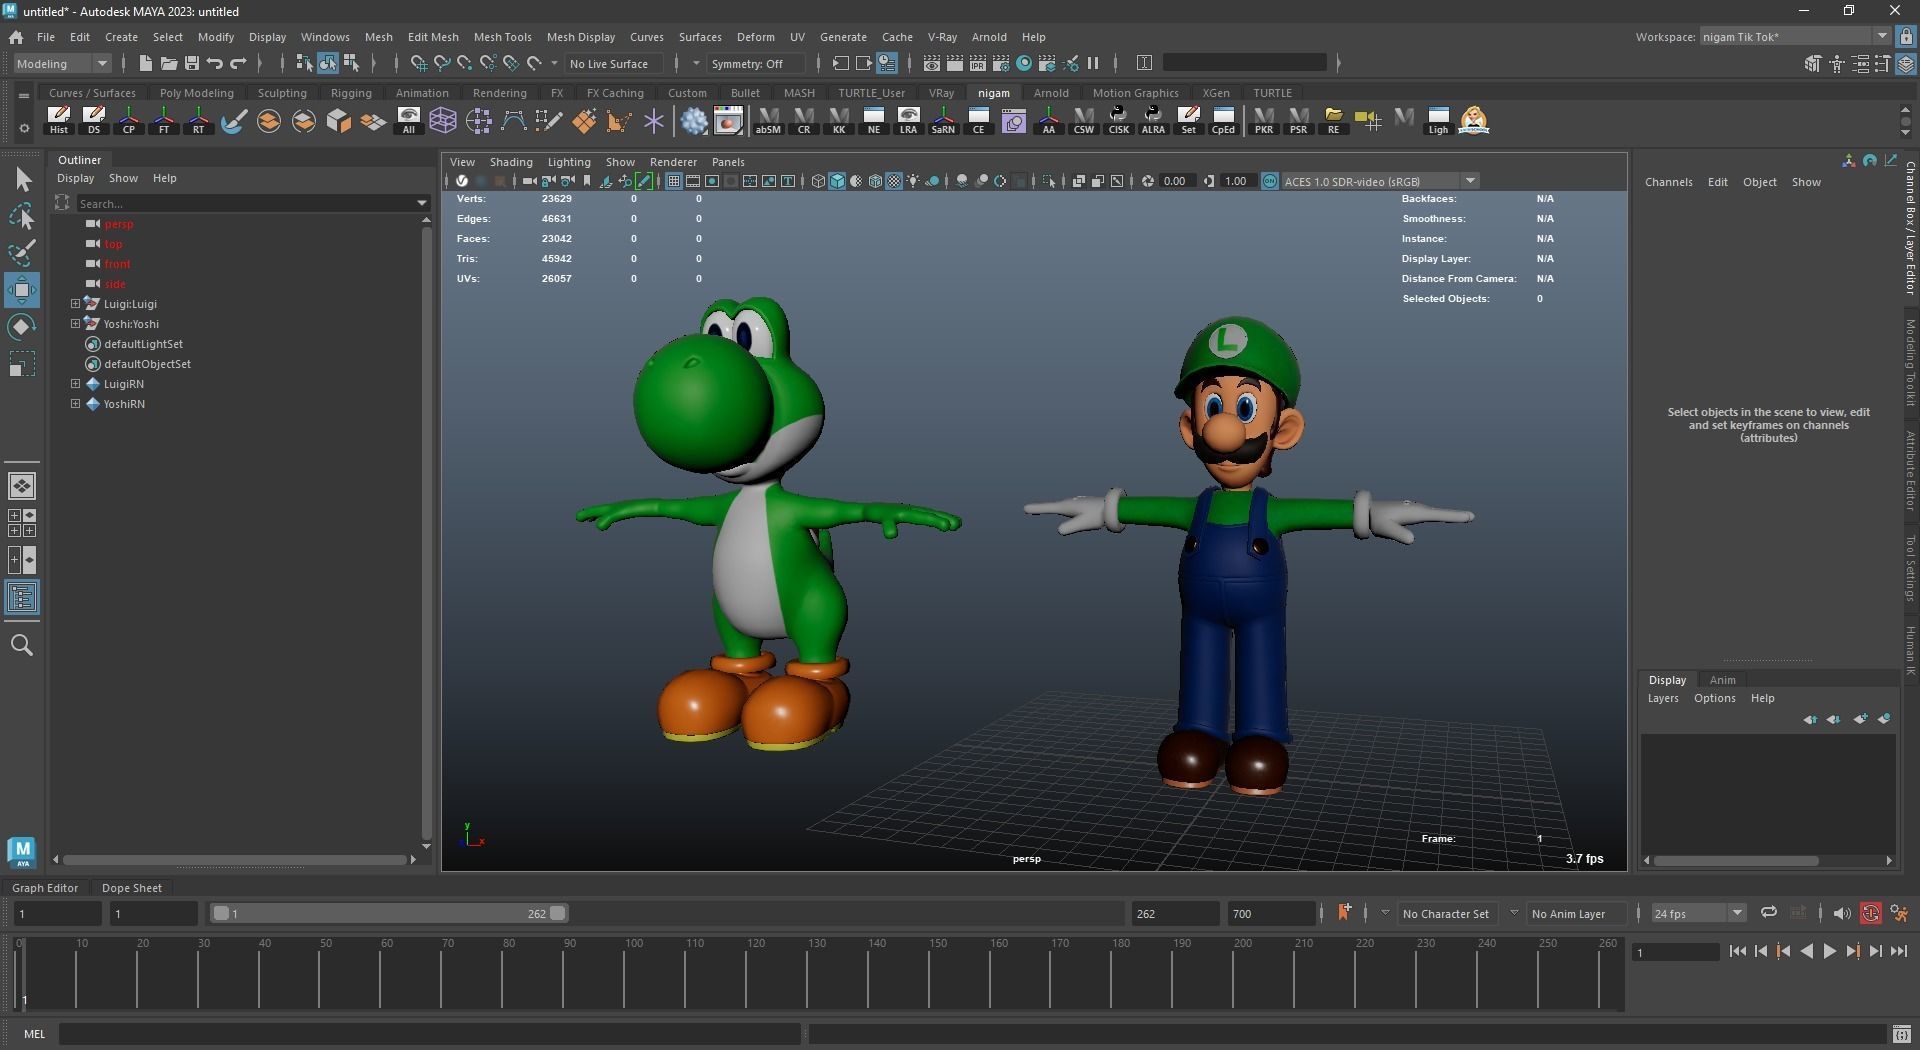Viewport: 1920px width, 1050px height.
Task: Click the create new layer icon in Layer Editor
Action: click(1860, 719)
